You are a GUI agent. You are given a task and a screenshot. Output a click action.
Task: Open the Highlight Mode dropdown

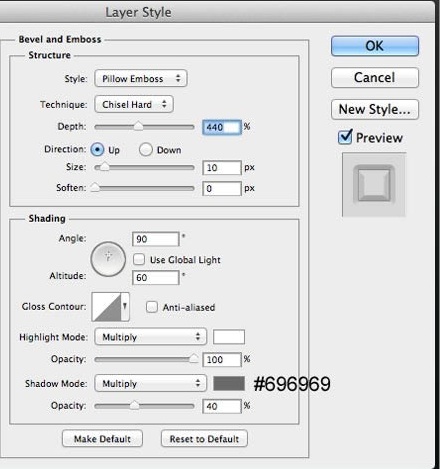click(x=151, y=337)
